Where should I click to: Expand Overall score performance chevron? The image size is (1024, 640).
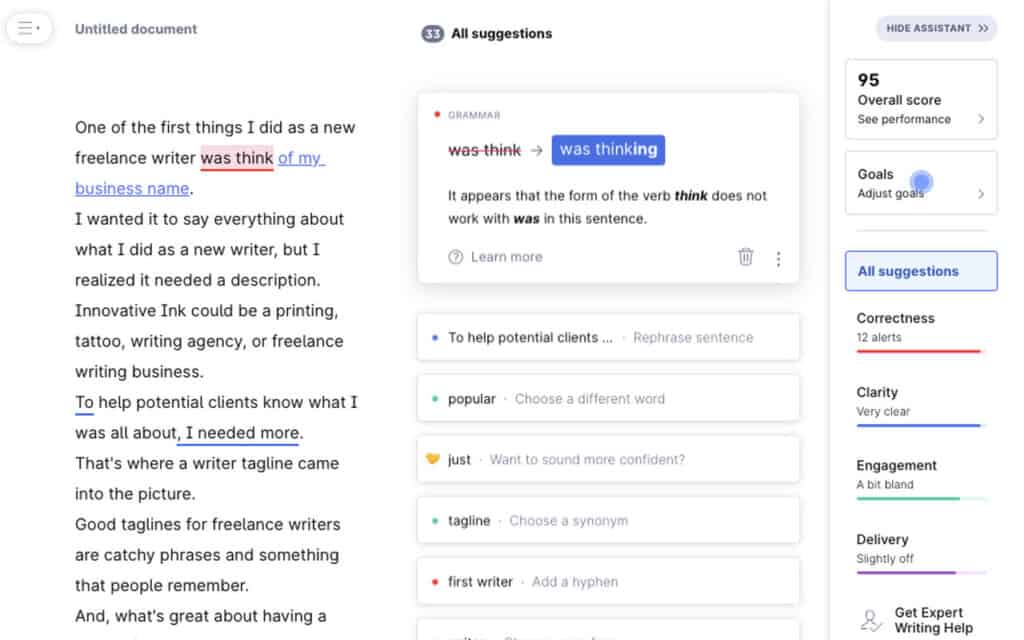[x=980, y=119]
